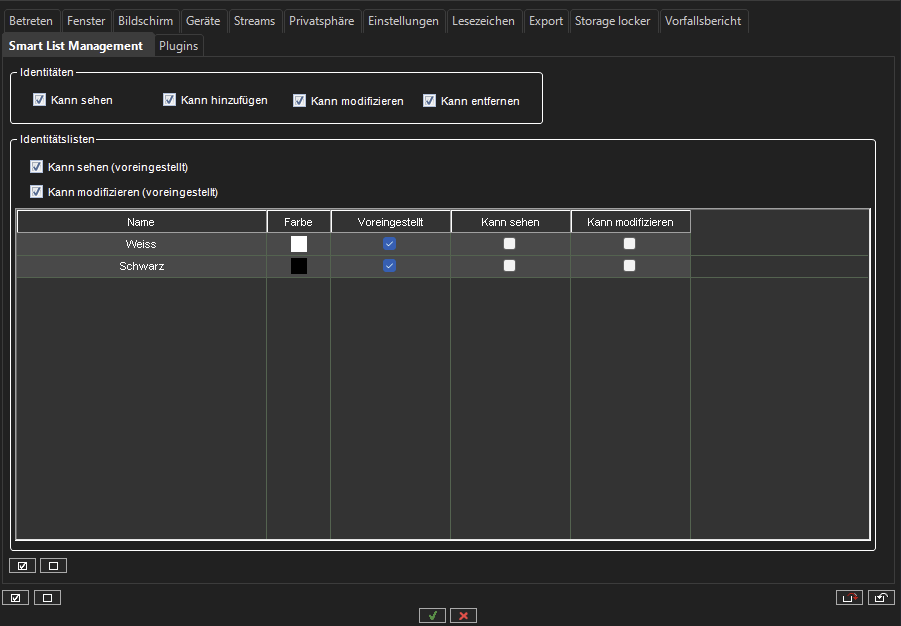Select the Export tab
Viewport: 901px width, 626px height.
546,21
